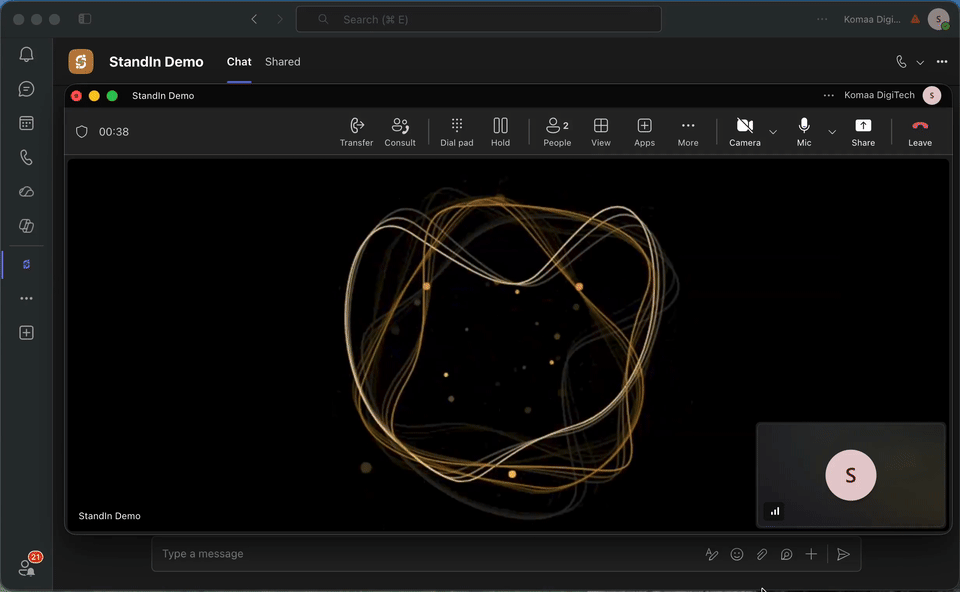
Task: Click the emoji icon in message box
Action: pos(737,554)
